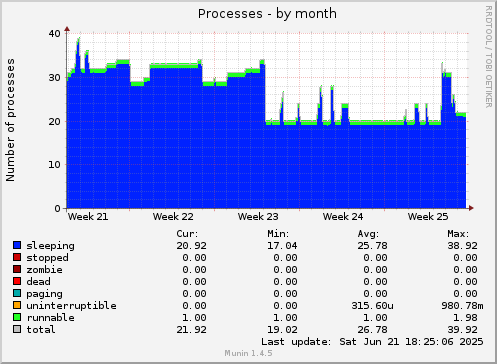Click the dead legend color swatch

tap(17, 281)
